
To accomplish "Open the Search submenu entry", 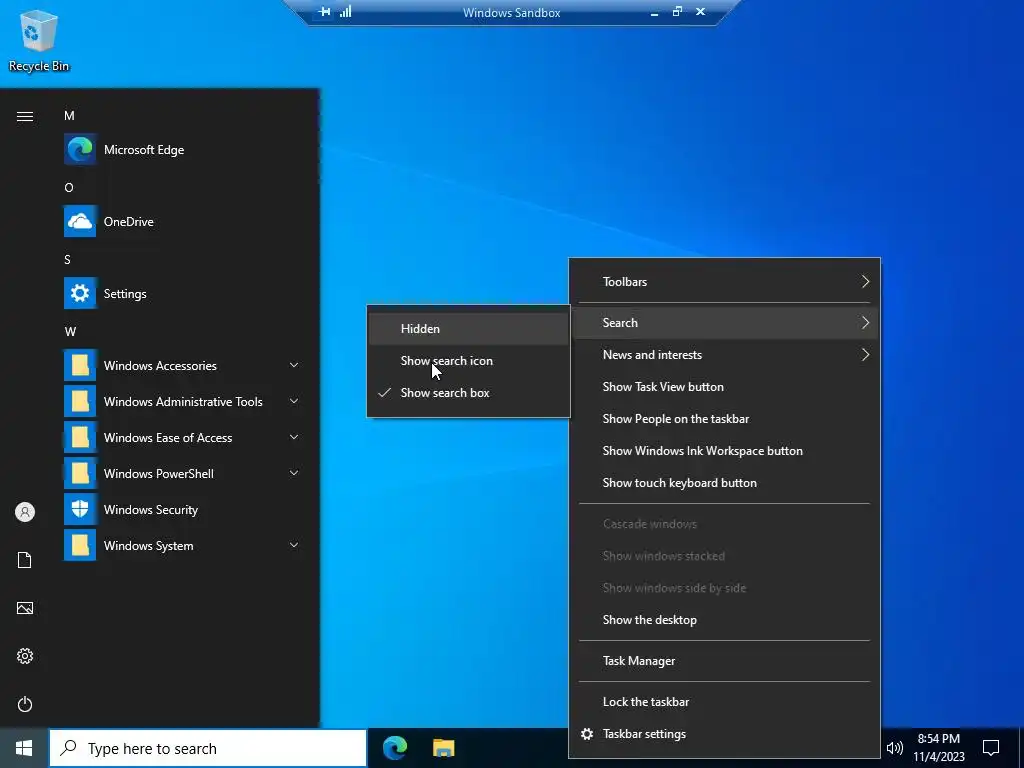I will tap(724, 323).
